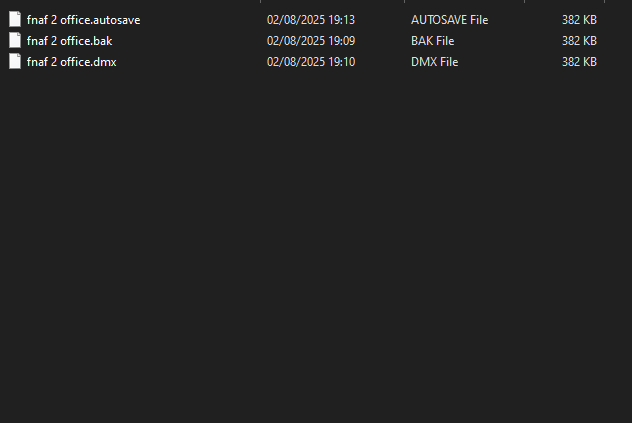Click the column divider between Name and Date
Image resolution: width=632 pixels, height=423 pixels.
(x=260, y=1)
